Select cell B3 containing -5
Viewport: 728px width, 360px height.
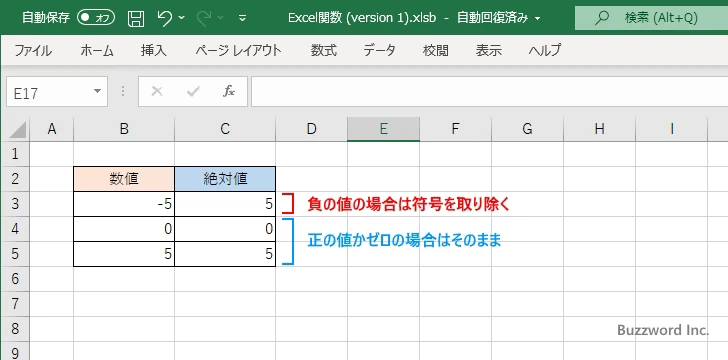click(x=124, y=204)
